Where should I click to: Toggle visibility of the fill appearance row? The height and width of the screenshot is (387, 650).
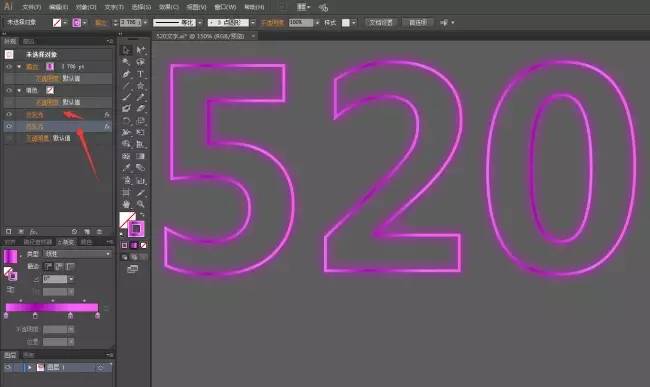coord(9,90)
